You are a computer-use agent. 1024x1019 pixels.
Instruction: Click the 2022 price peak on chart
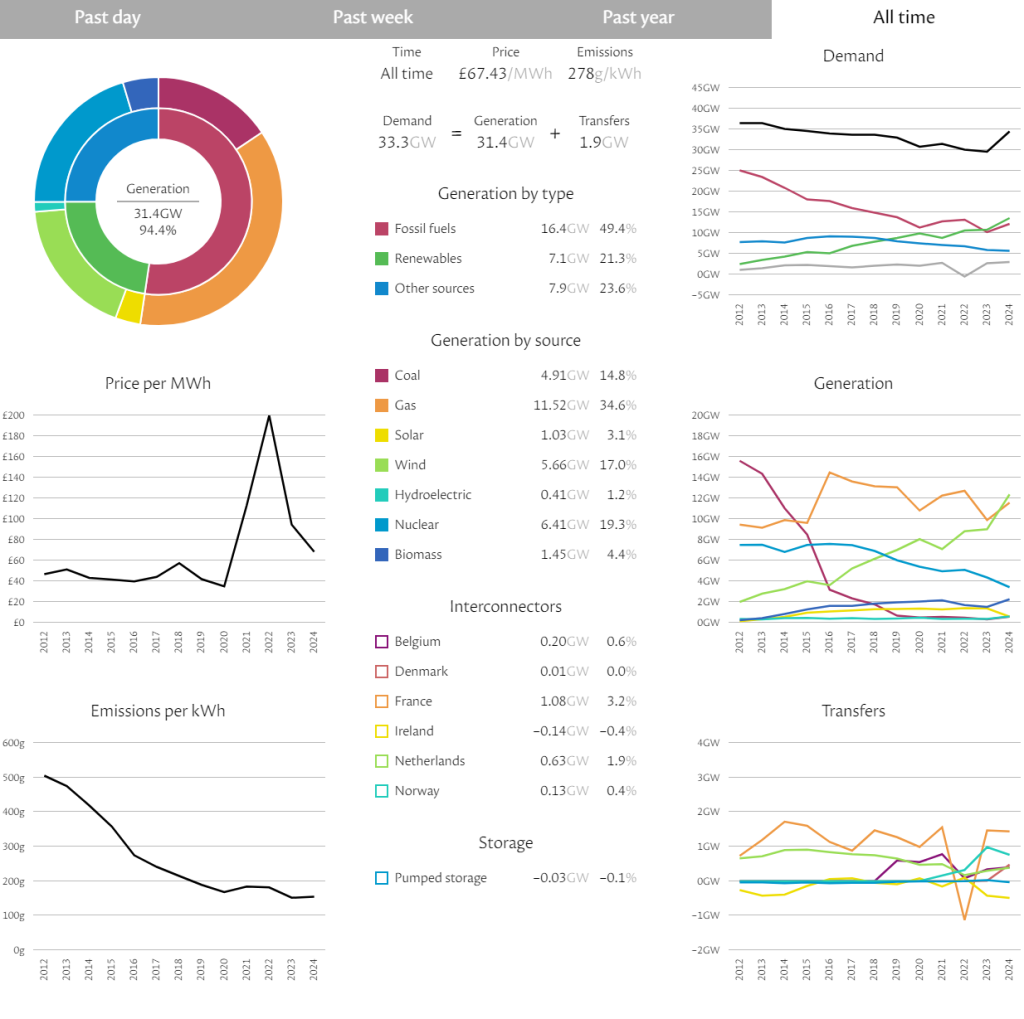tap(269, 416)
